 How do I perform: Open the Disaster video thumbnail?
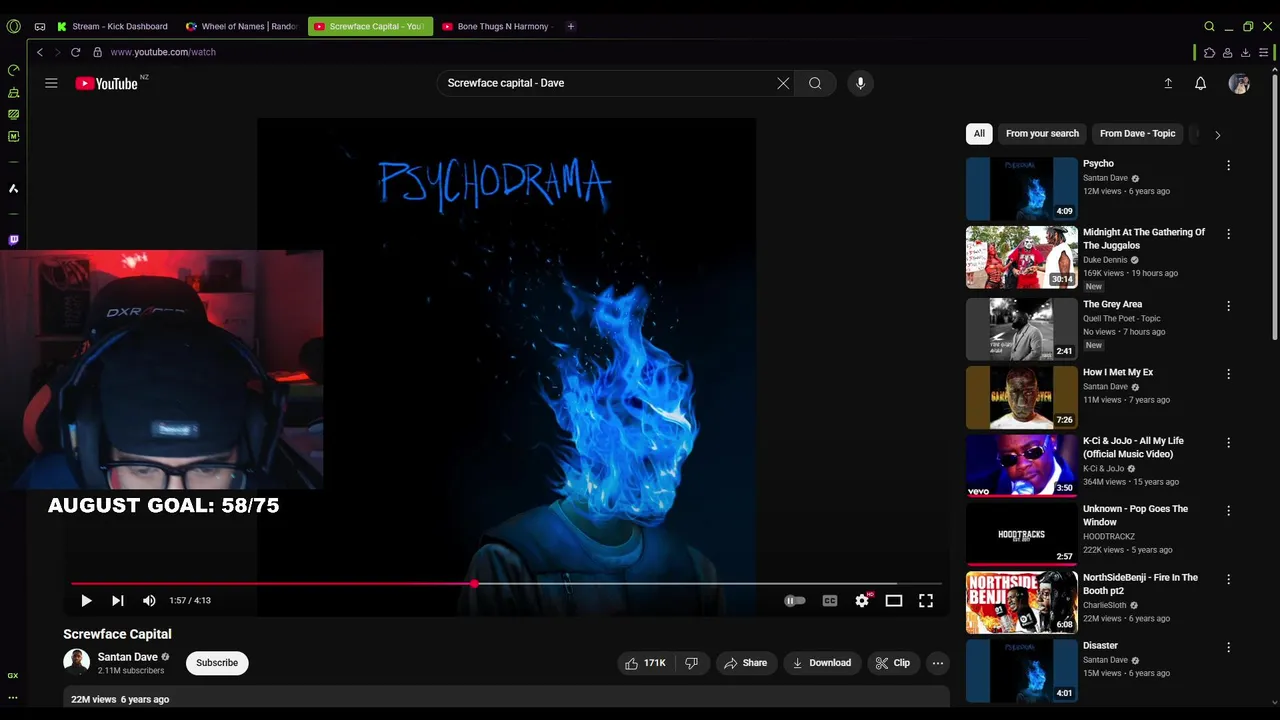click(1021, 670)
